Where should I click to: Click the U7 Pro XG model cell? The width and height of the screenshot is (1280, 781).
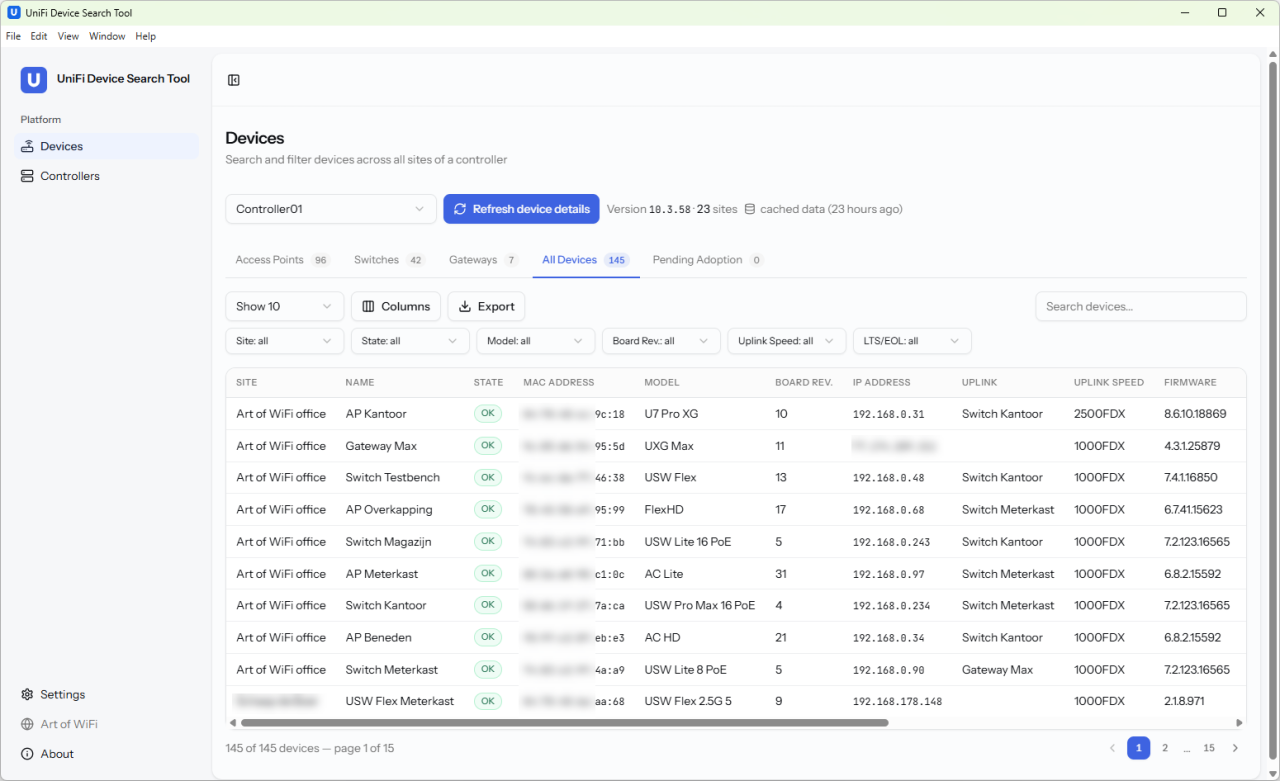point(671,413)
